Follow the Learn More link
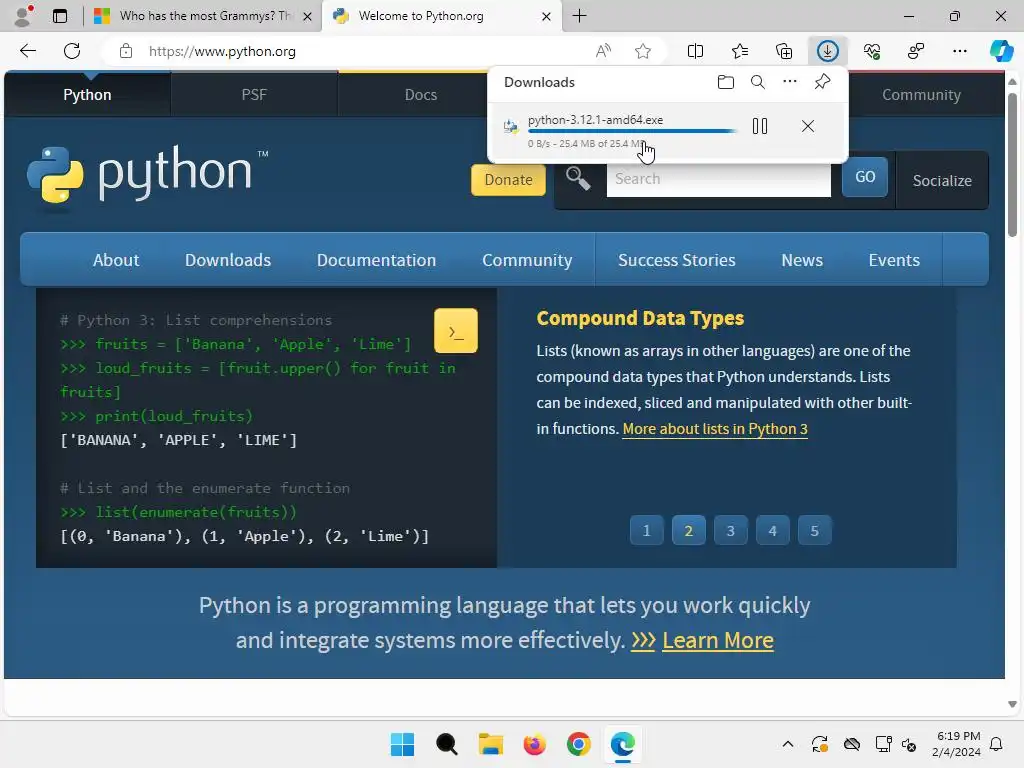The image size is (1024, 768). pos(718,640)
